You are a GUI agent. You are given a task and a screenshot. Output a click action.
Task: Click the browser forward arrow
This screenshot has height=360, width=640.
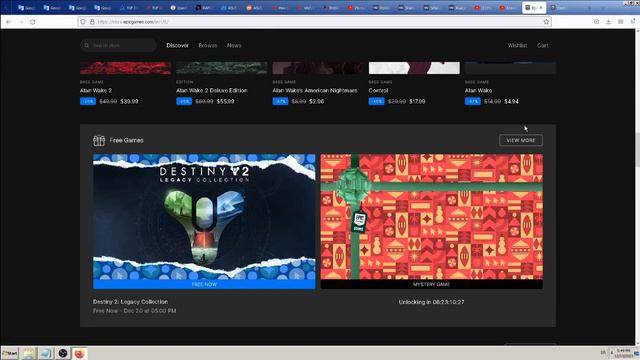(21, 22)
